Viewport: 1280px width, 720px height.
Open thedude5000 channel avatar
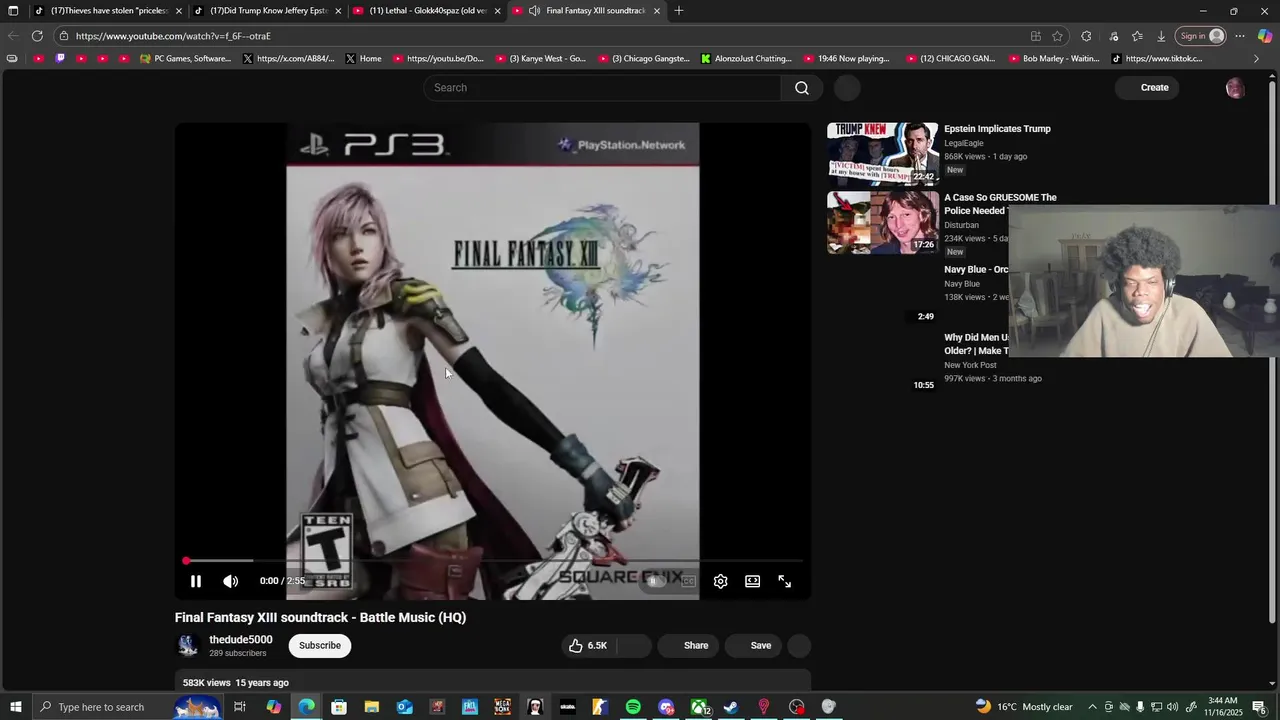click(x=188, y=646)
